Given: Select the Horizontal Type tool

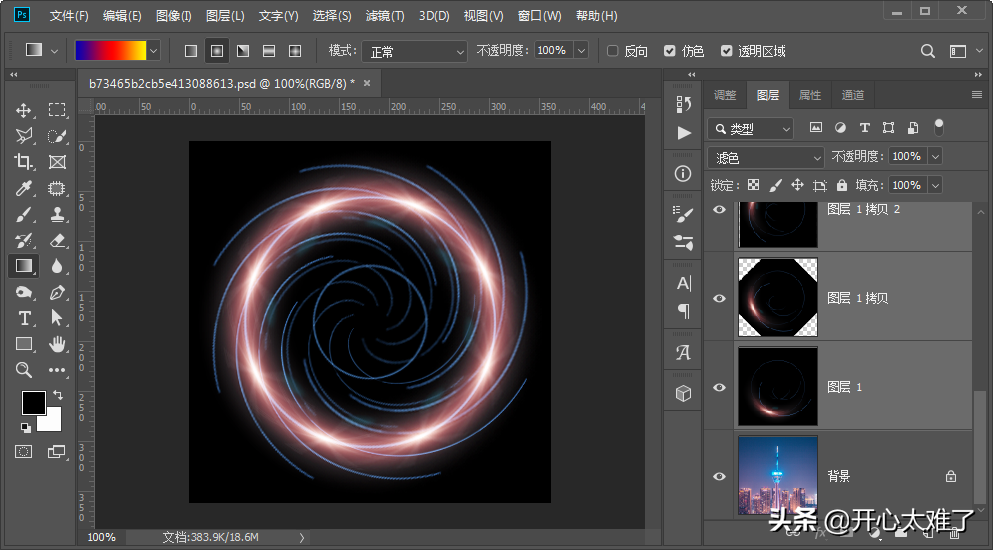Looking at the screenshot, I should point(23,318).
